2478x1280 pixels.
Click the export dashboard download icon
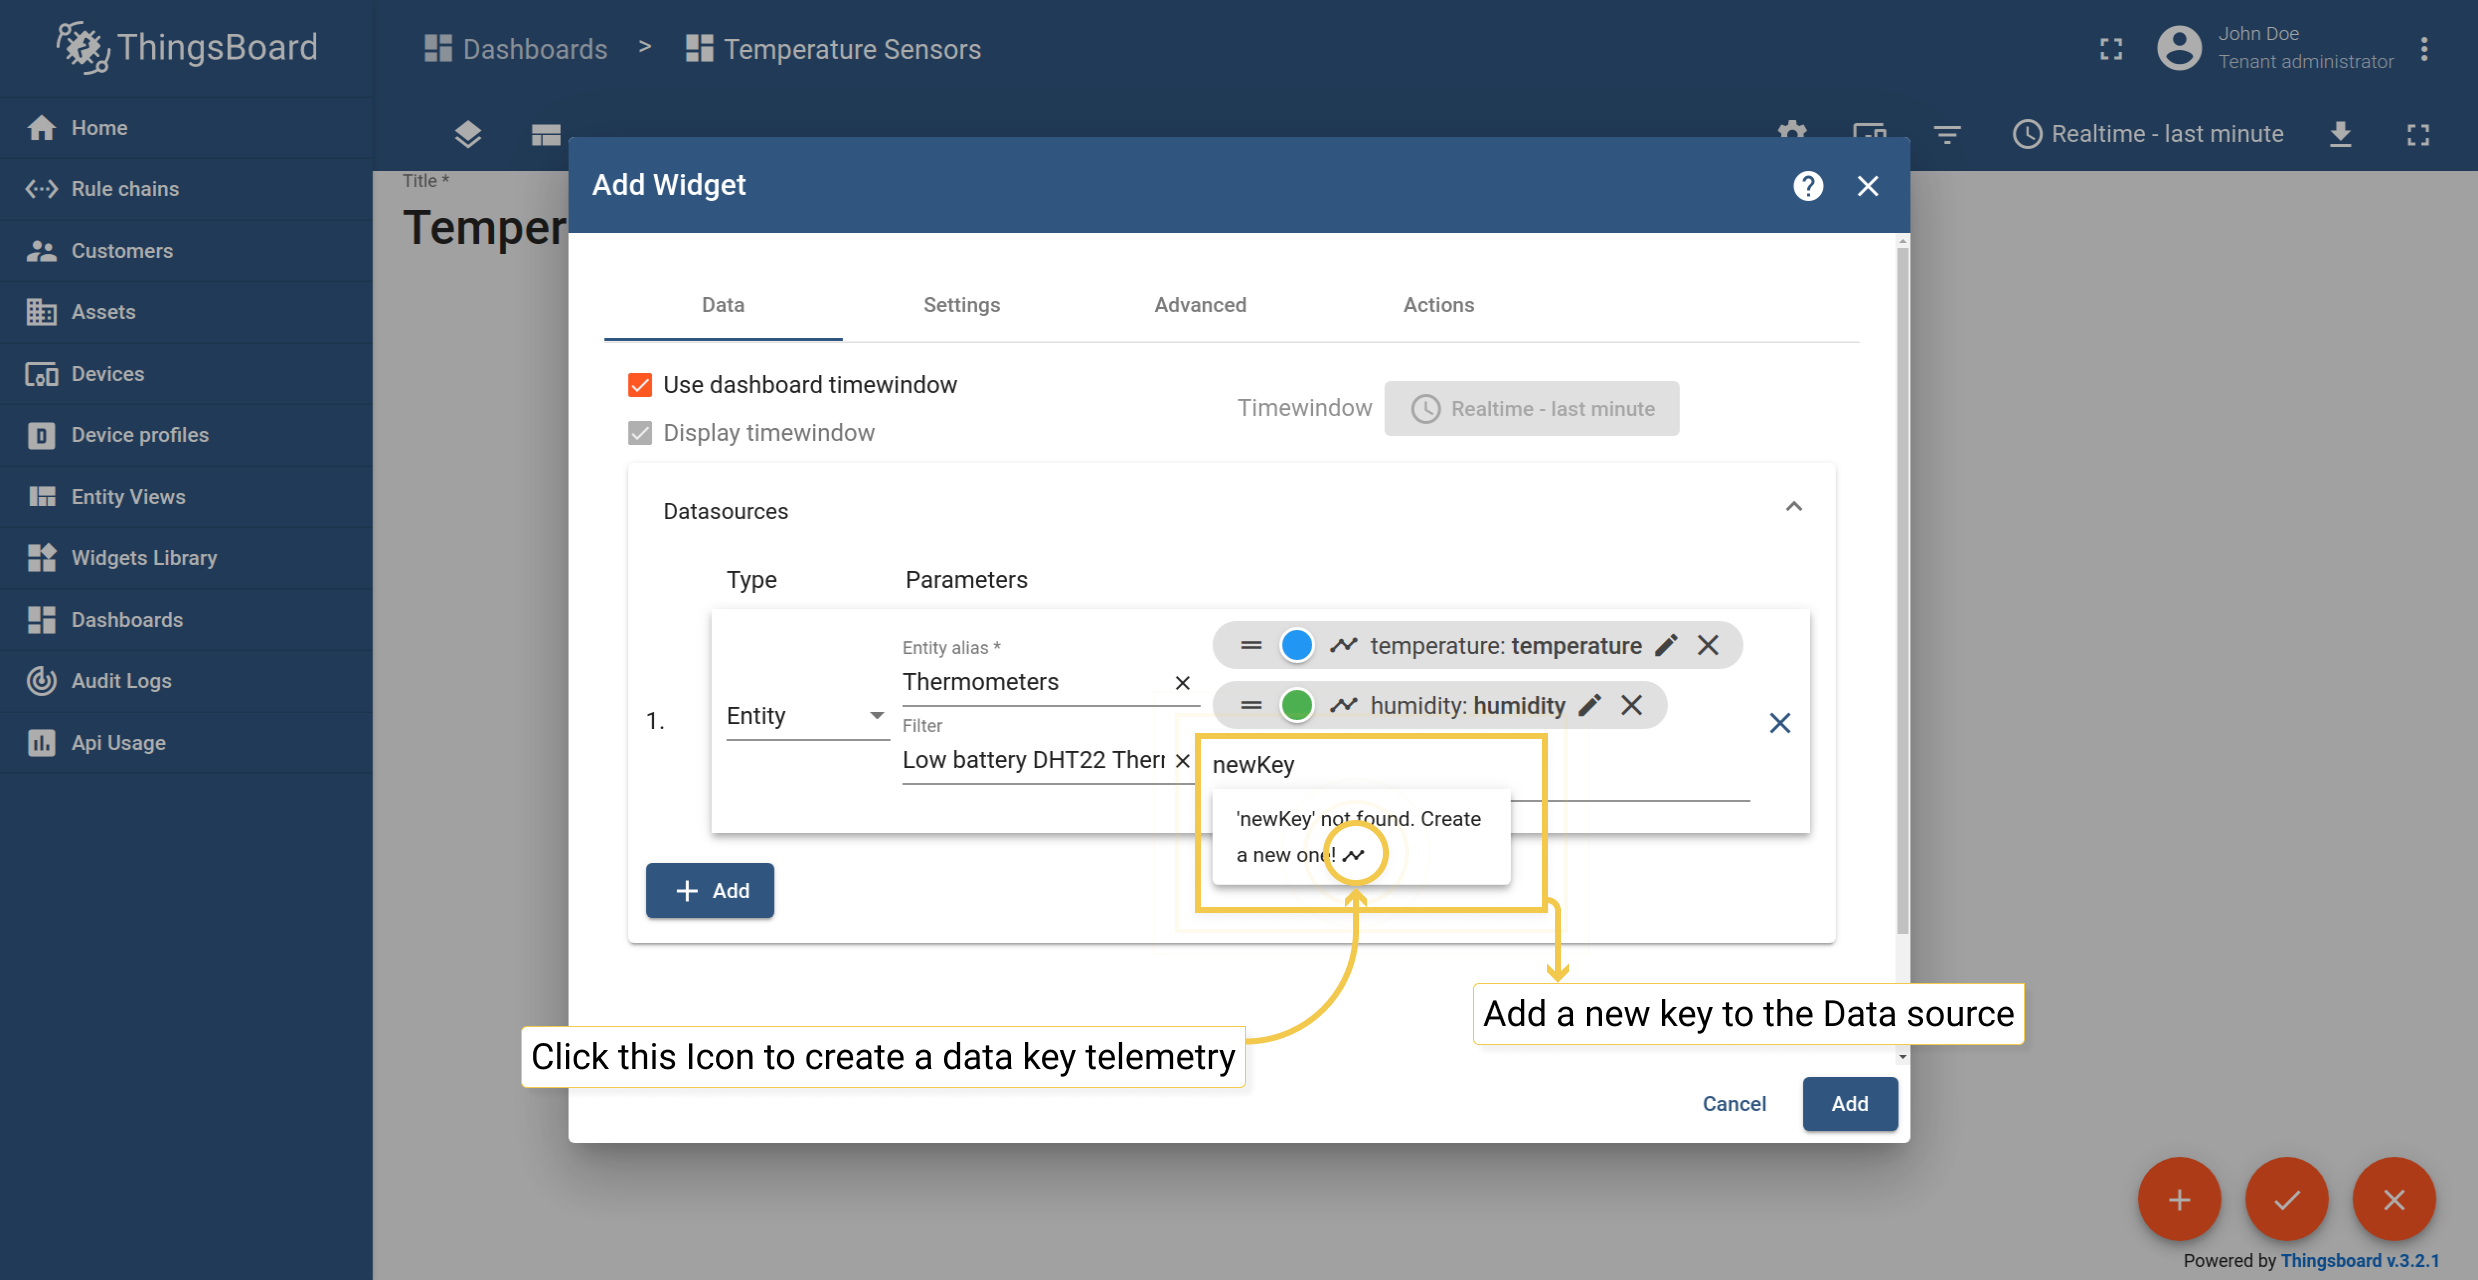[2340, 134]
